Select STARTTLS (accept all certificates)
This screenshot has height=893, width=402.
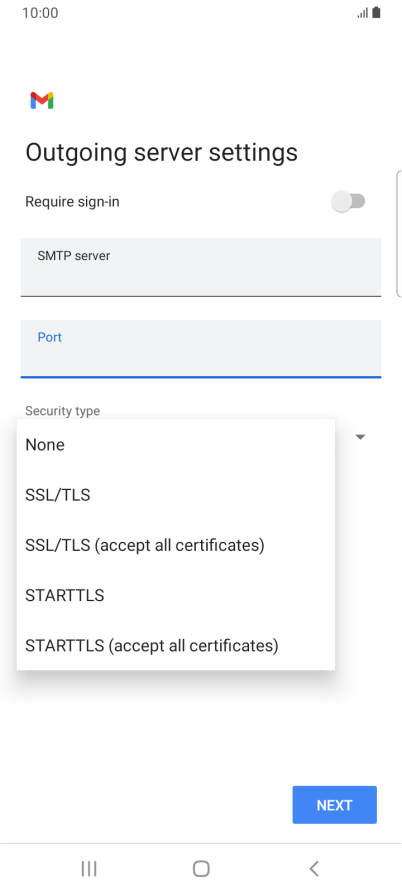pyautogui.click(x=176, y=645)
